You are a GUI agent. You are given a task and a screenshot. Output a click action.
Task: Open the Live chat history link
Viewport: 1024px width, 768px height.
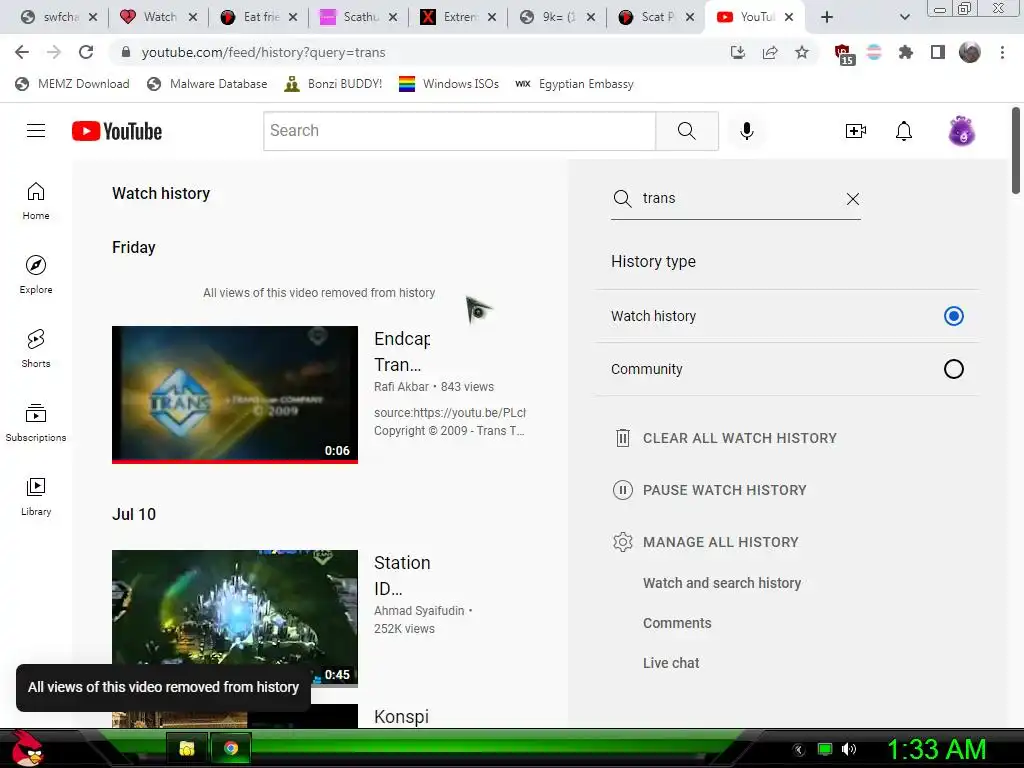(671, 663)
